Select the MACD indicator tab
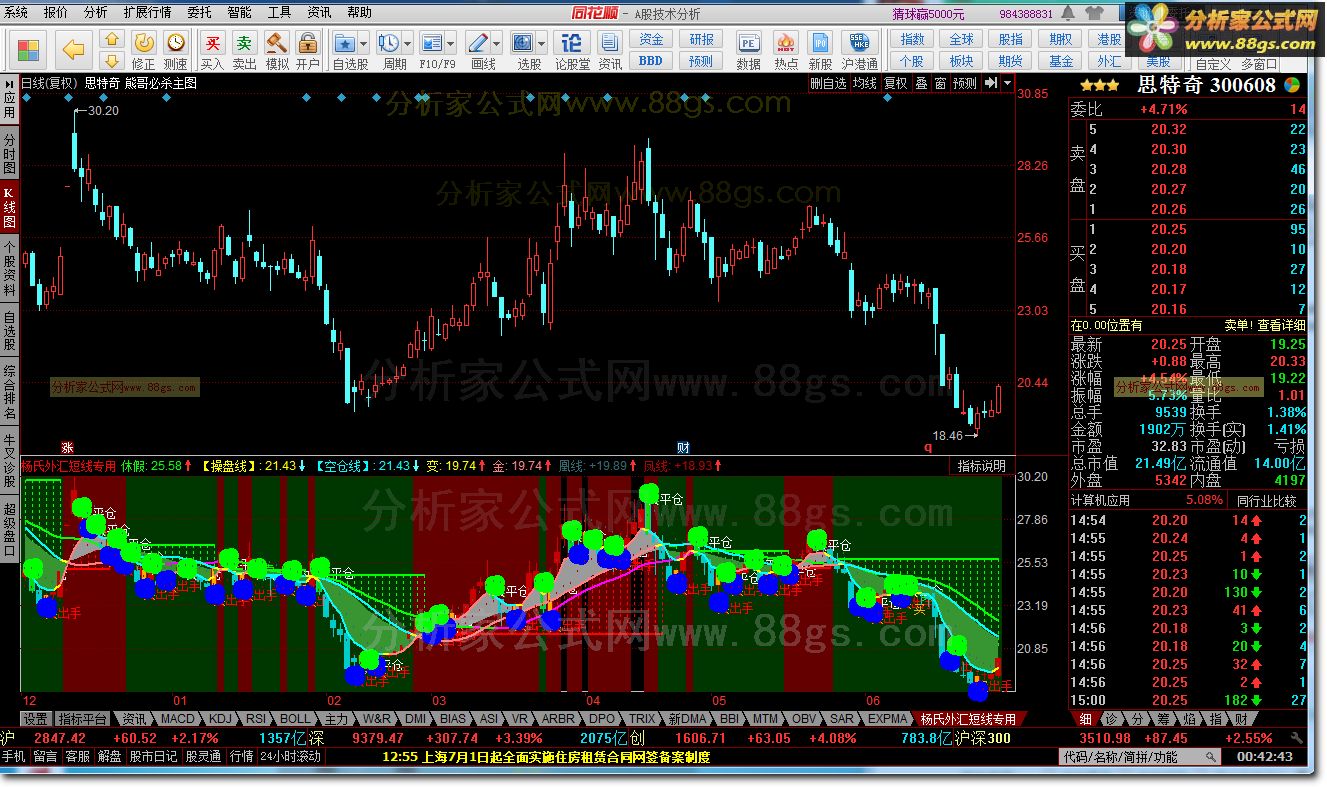The image size is (1327, 787). pyautogui.click(x=178, y=719)
